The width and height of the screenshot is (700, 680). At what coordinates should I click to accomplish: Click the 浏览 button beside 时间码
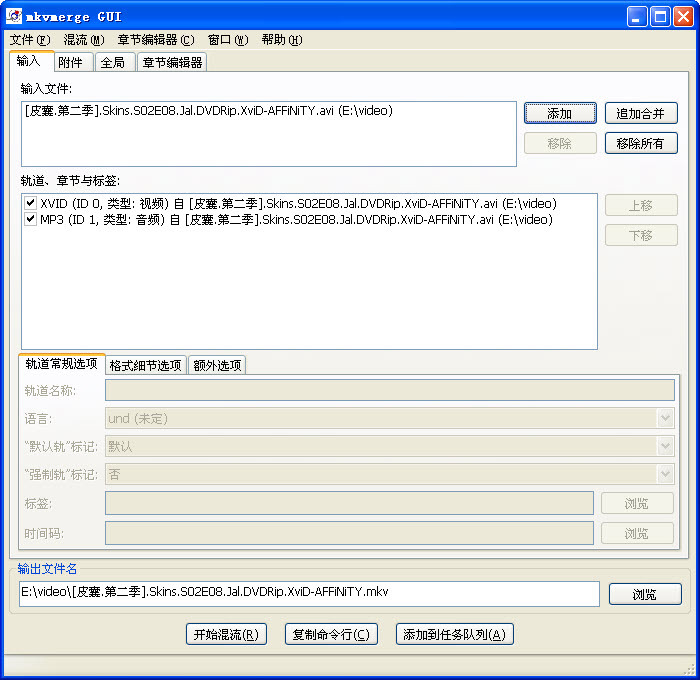(637, 533)
